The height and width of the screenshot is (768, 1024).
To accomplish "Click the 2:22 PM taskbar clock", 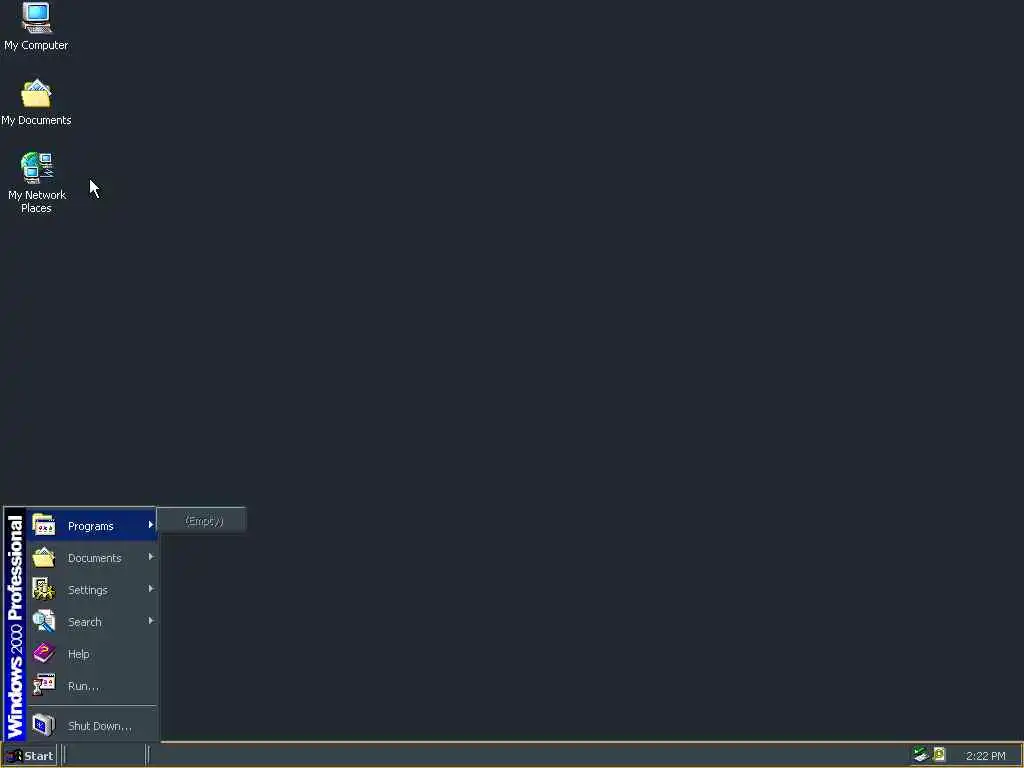I will [985, 756].
